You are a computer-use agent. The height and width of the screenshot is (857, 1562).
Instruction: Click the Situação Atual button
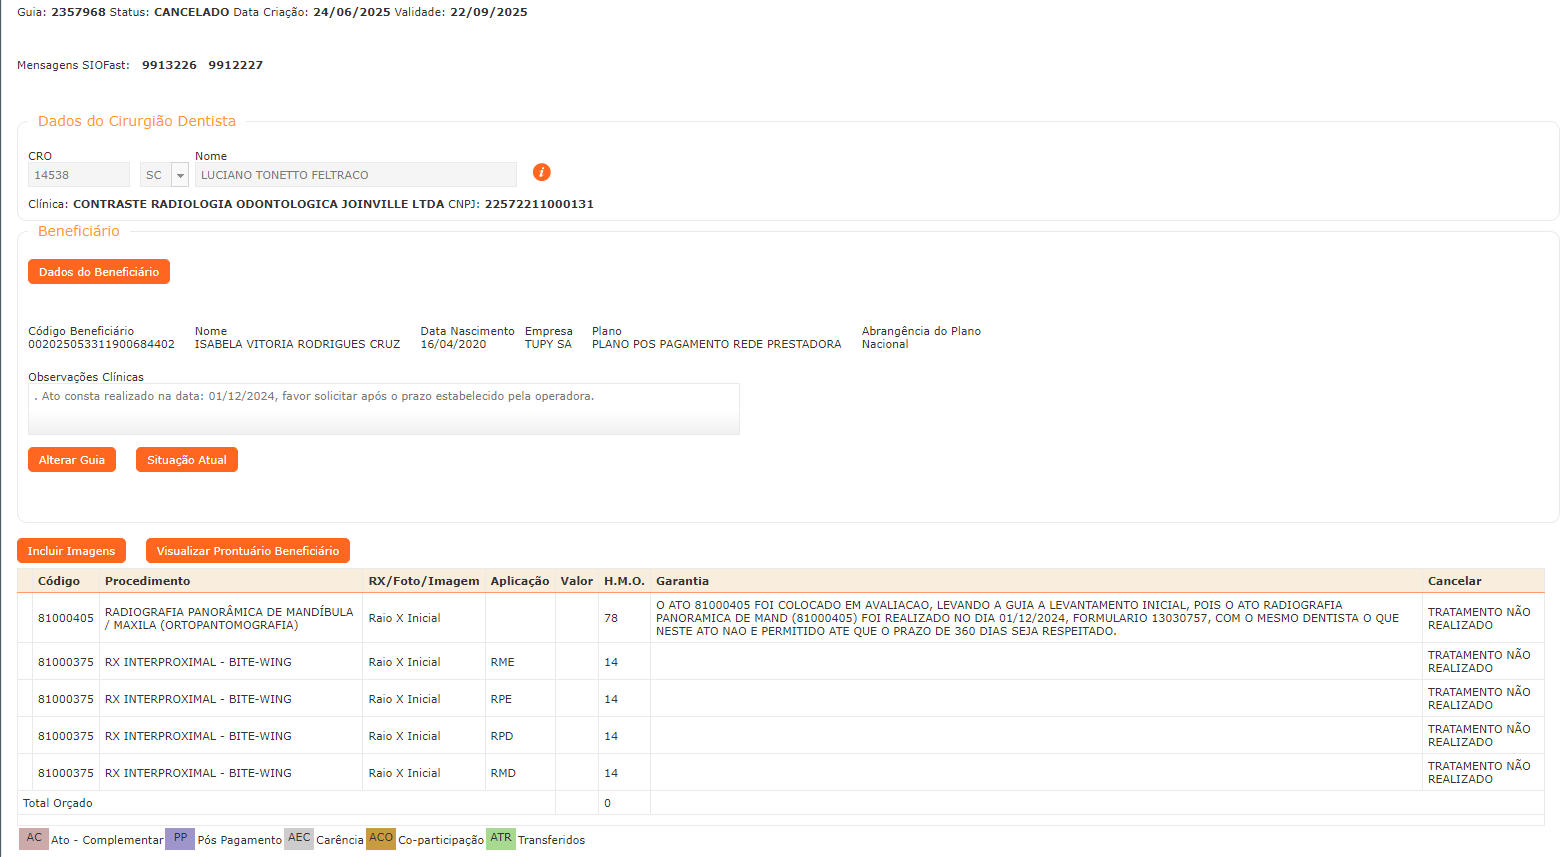(187, 460)
